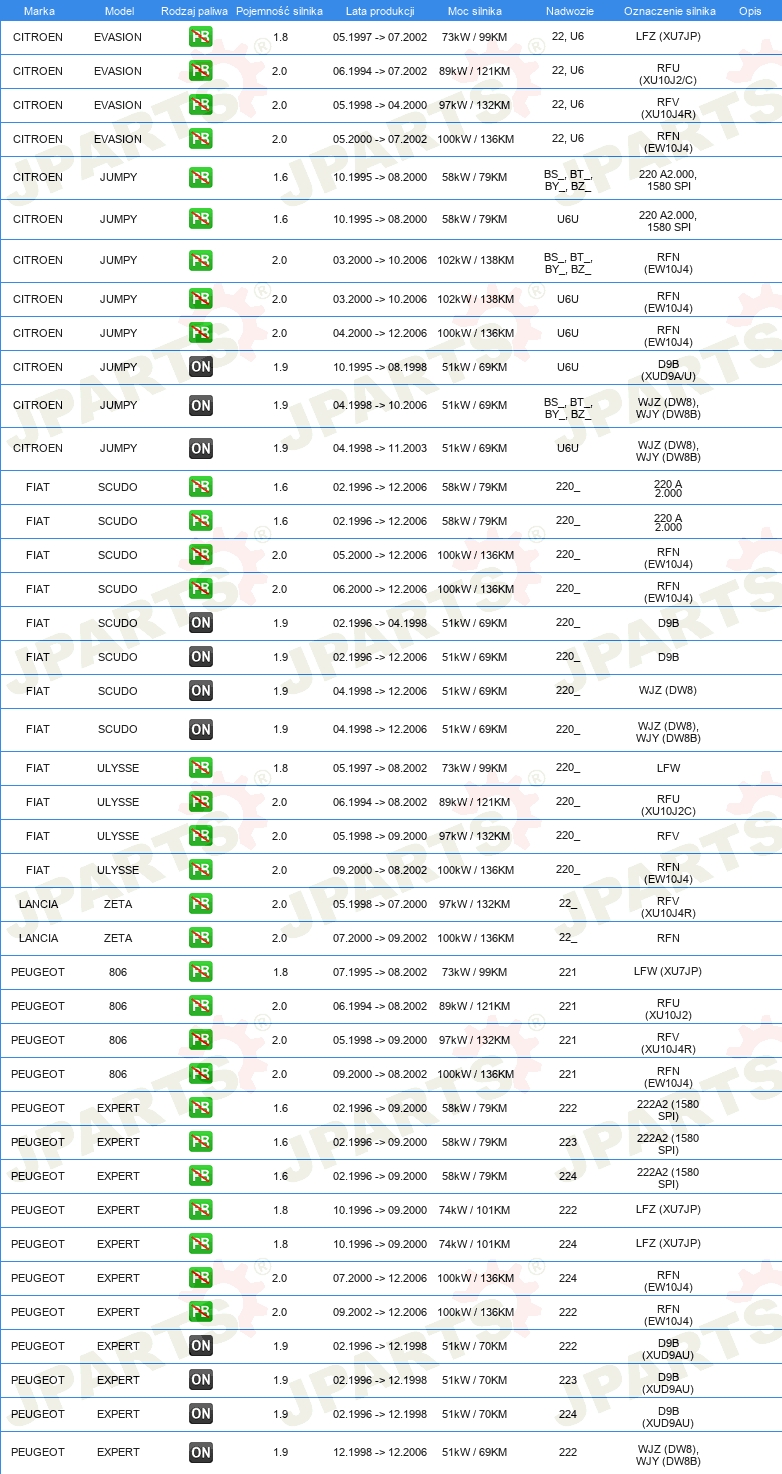Click petrol icon in Expert 1.8 body 222 row

tap(201, 1210)
